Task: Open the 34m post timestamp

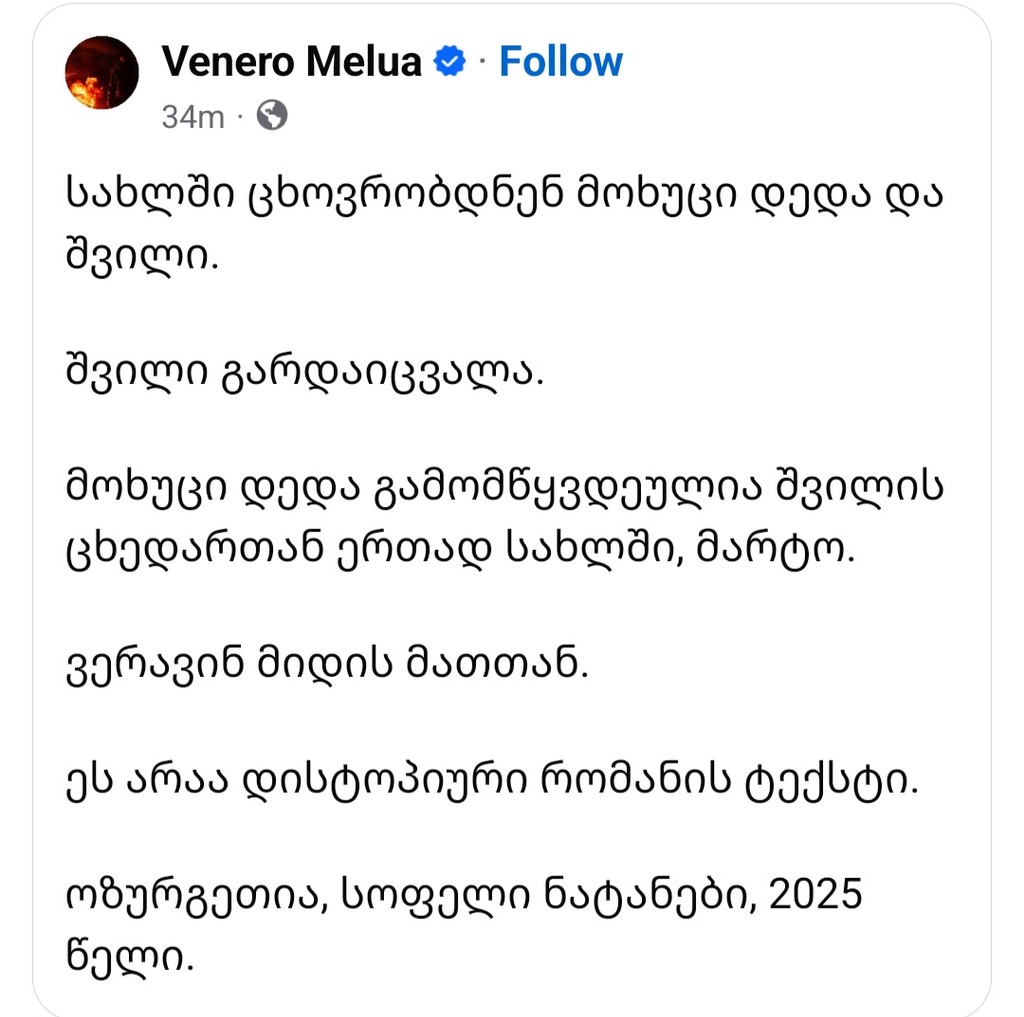Action: click(x=193, y=118)
